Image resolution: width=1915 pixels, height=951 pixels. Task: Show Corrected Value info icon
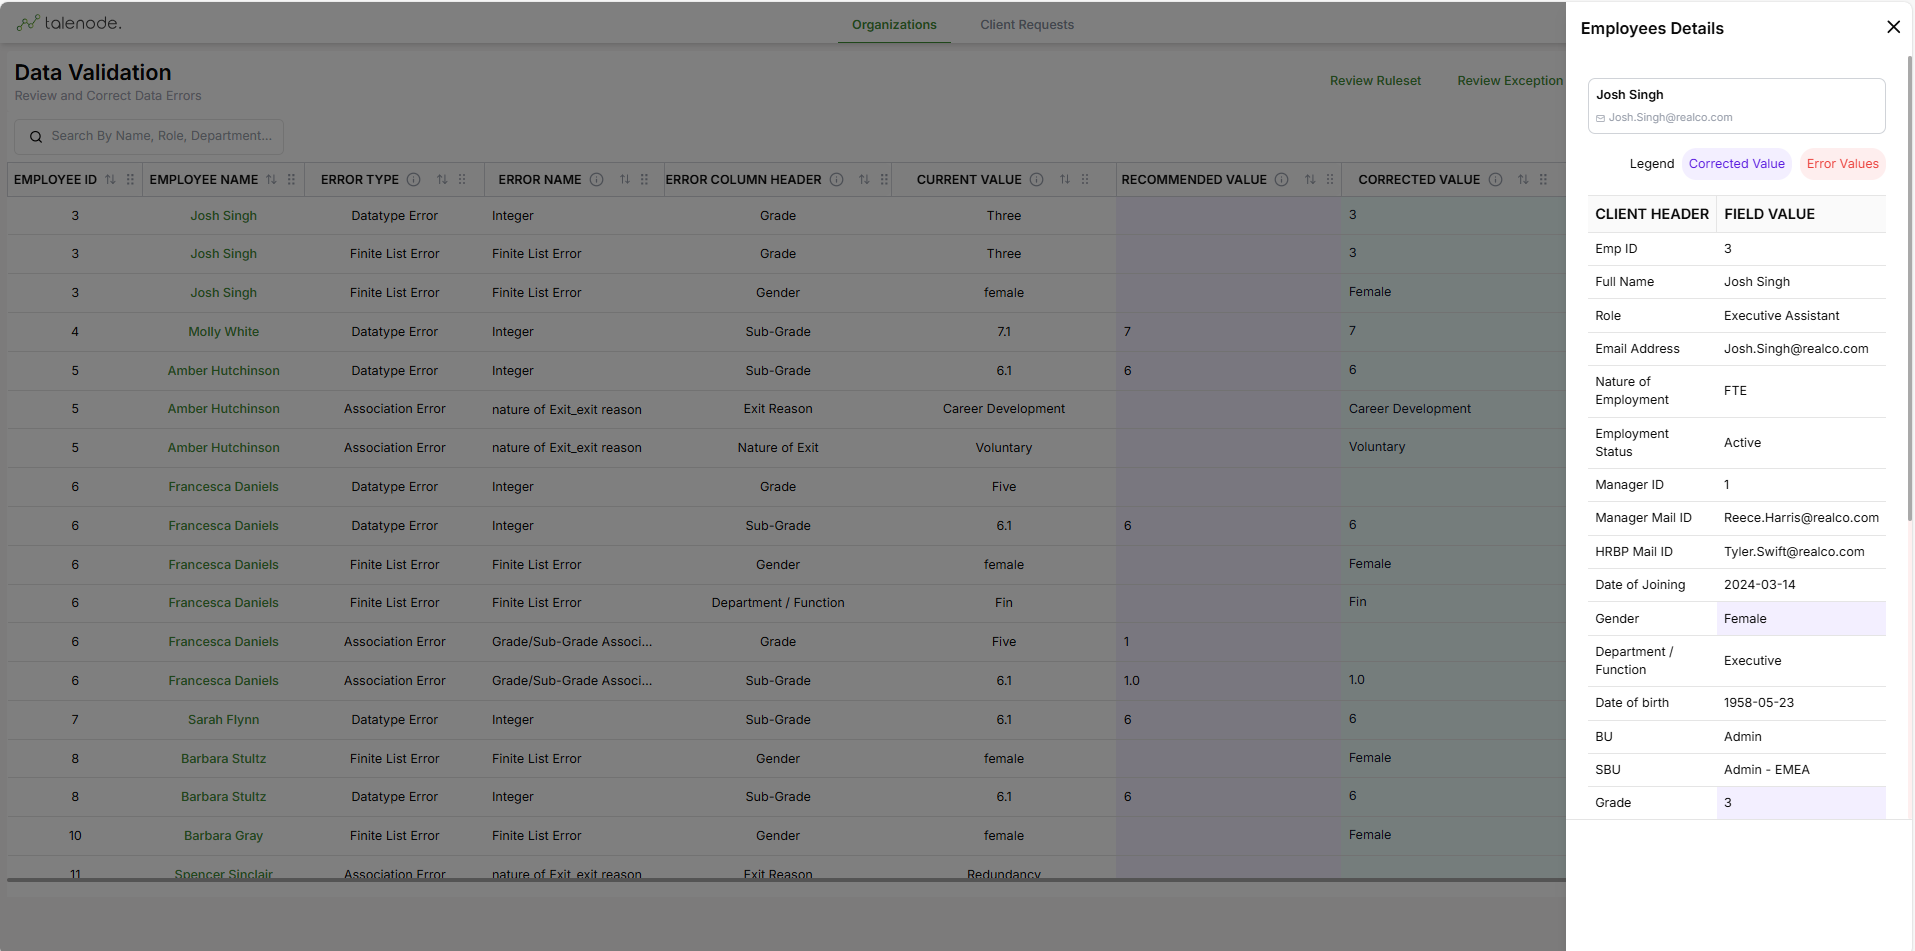pos(1495,179)
